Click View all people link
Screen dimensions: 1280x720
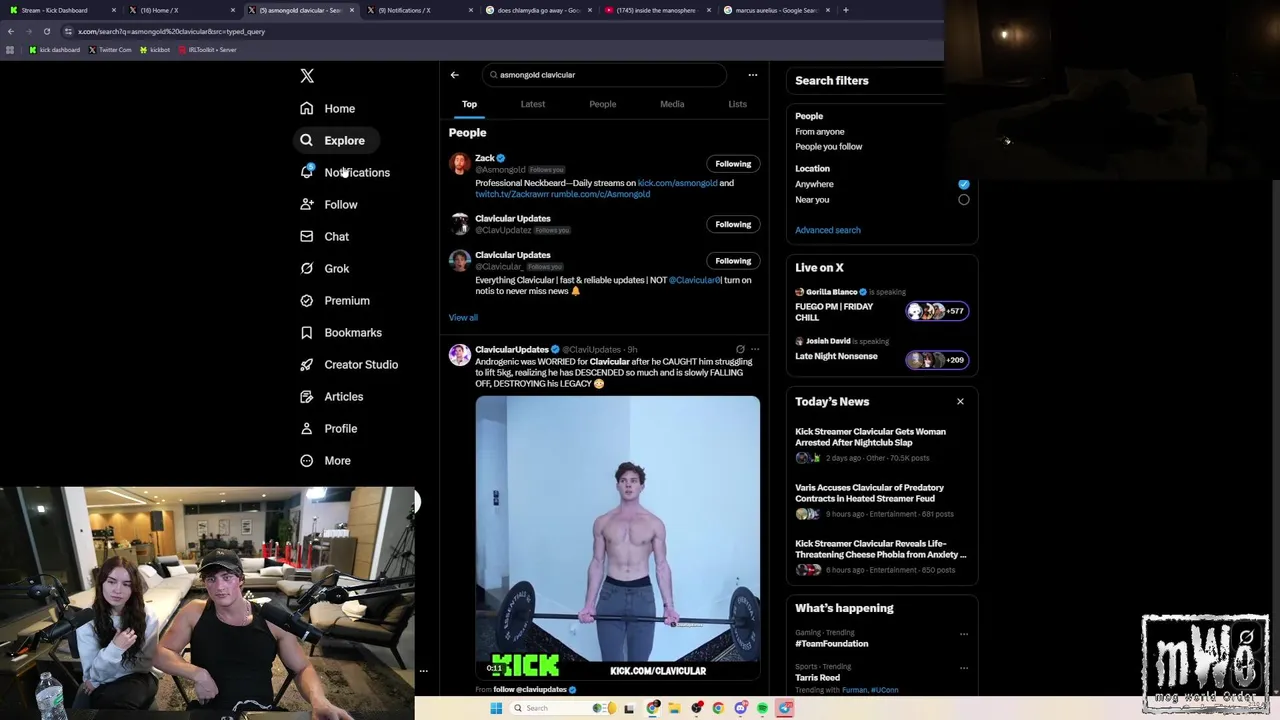click(463, 317)
